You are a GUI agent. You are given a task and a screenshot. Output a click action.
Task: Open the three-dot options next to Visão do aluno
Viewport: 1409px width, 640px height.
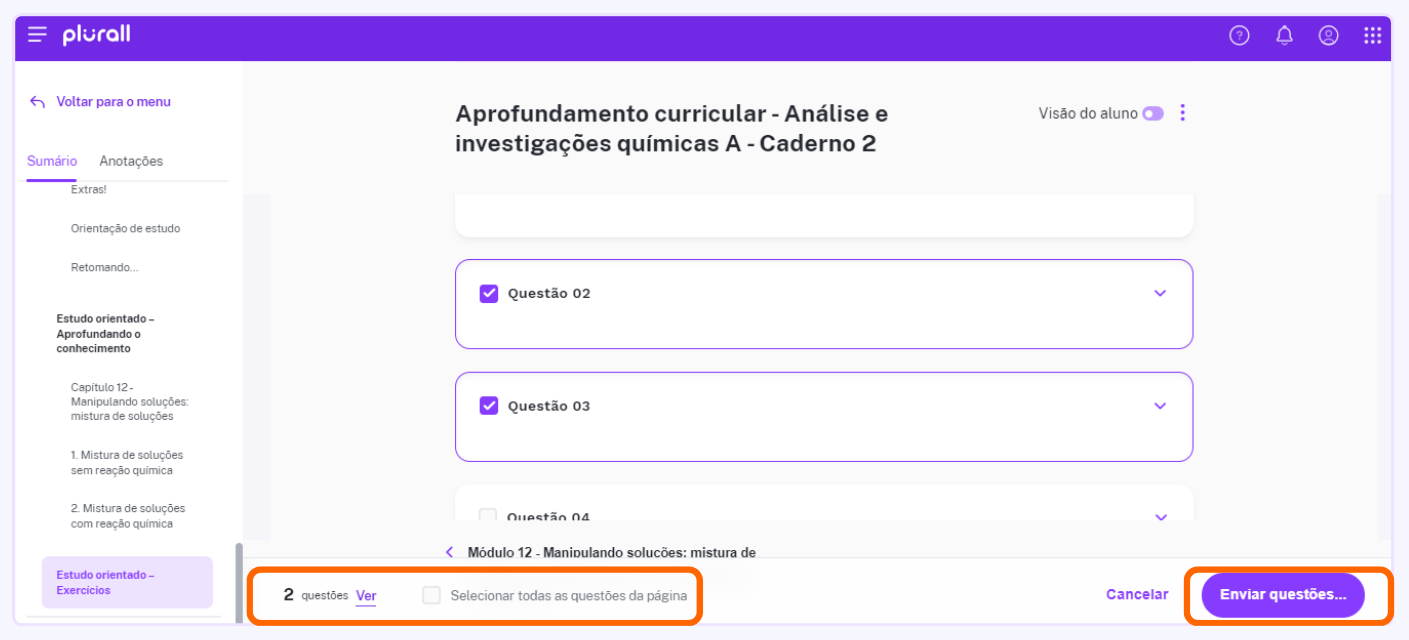click(x=1183, y=113)
